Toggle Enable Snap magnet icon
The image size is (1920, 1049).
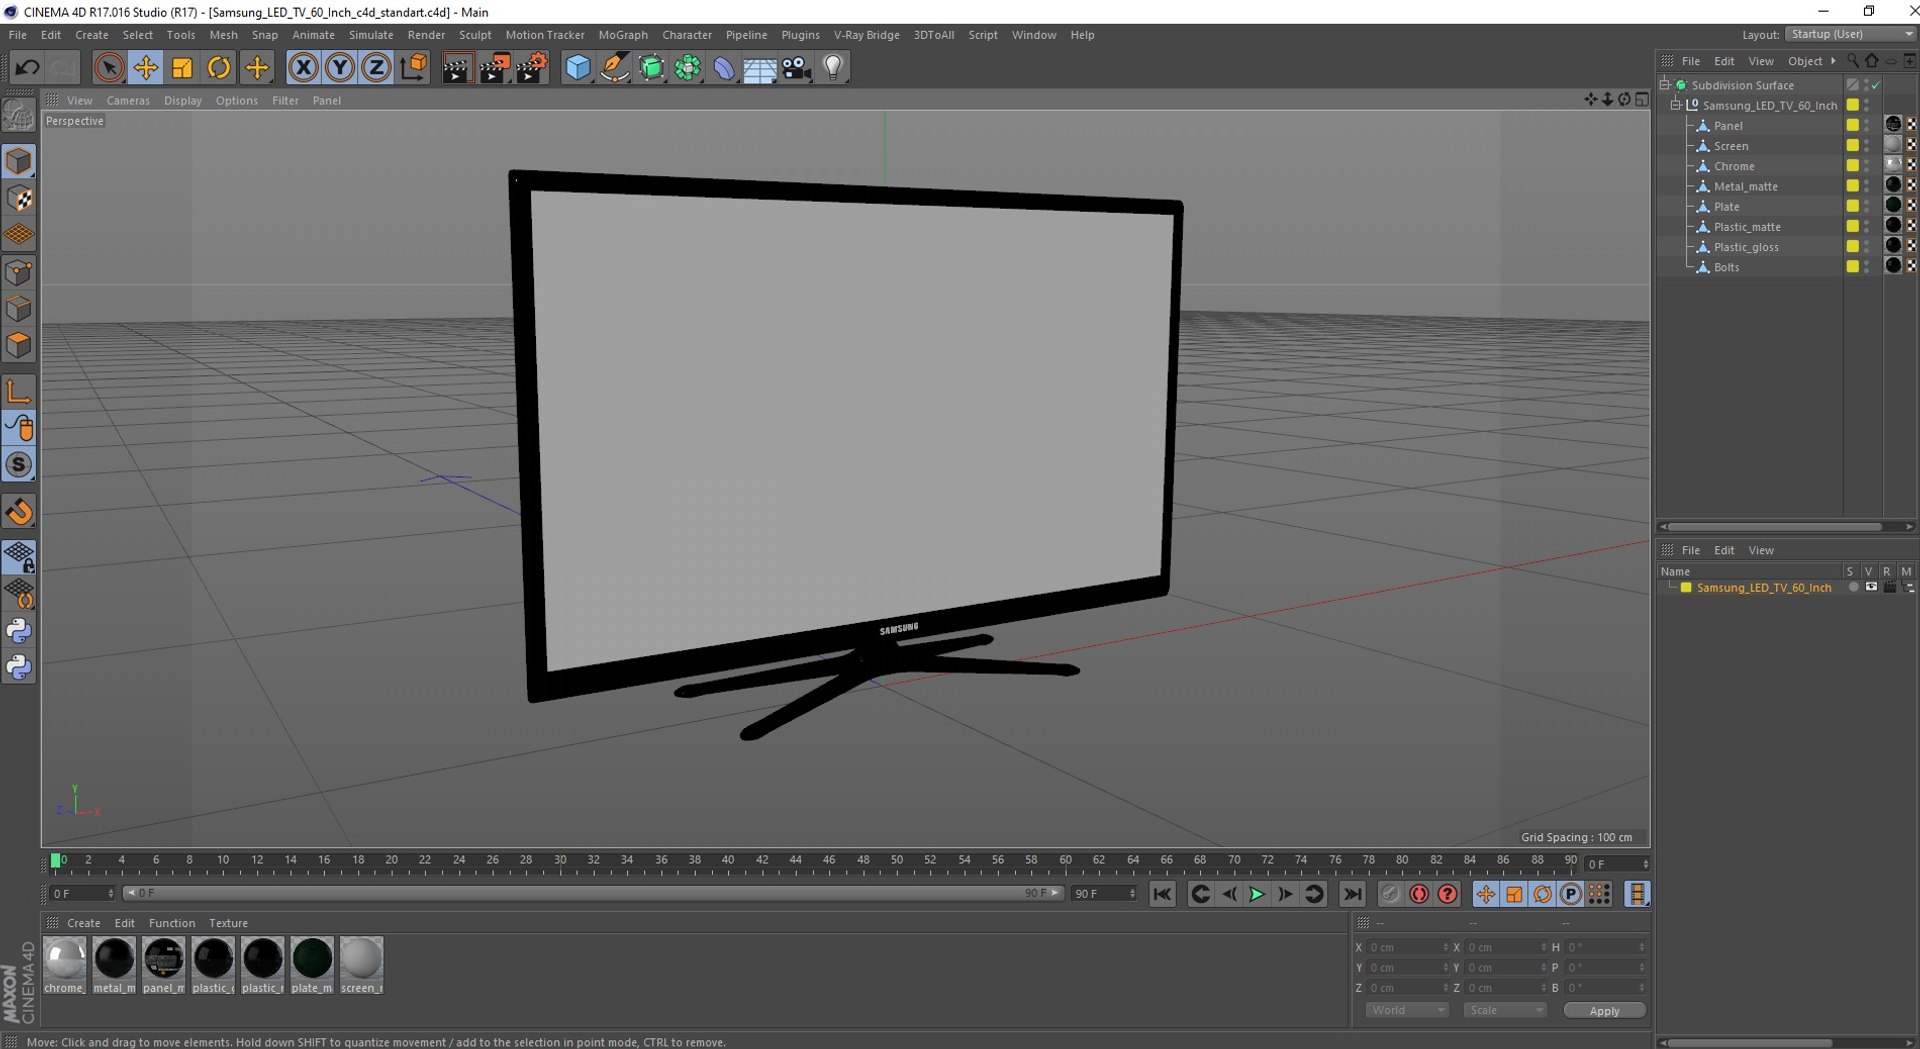pyautogui.click(x=19, y=512)
